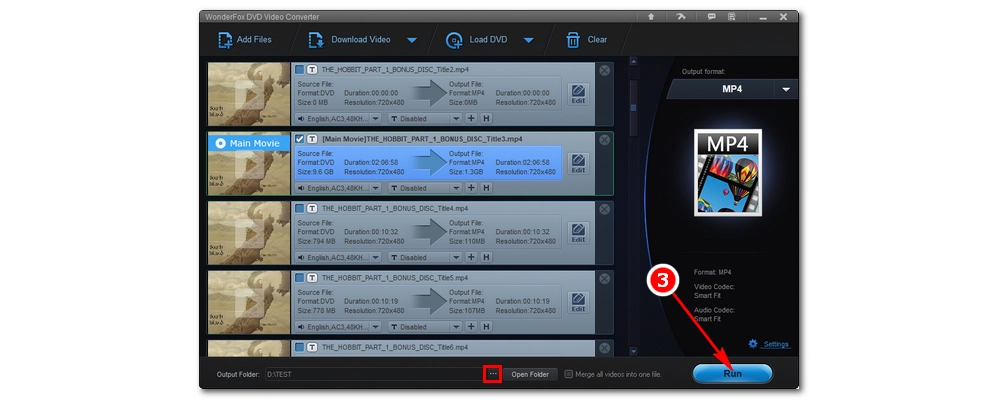1000x400 pixels.
Task: Remove Title4.mp4 with its X icon
Action: coord(605,209)
